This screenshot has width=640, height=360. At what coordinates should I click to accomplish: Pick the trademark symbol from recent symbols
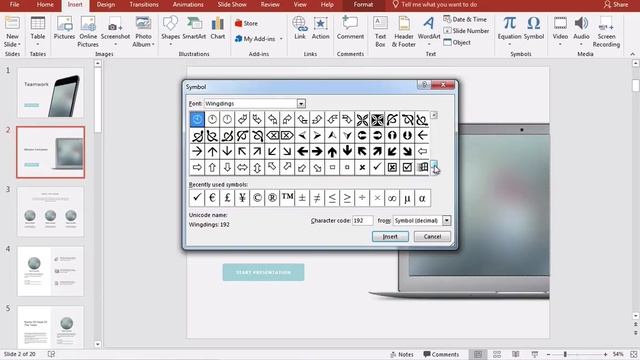tap(287, 198)
